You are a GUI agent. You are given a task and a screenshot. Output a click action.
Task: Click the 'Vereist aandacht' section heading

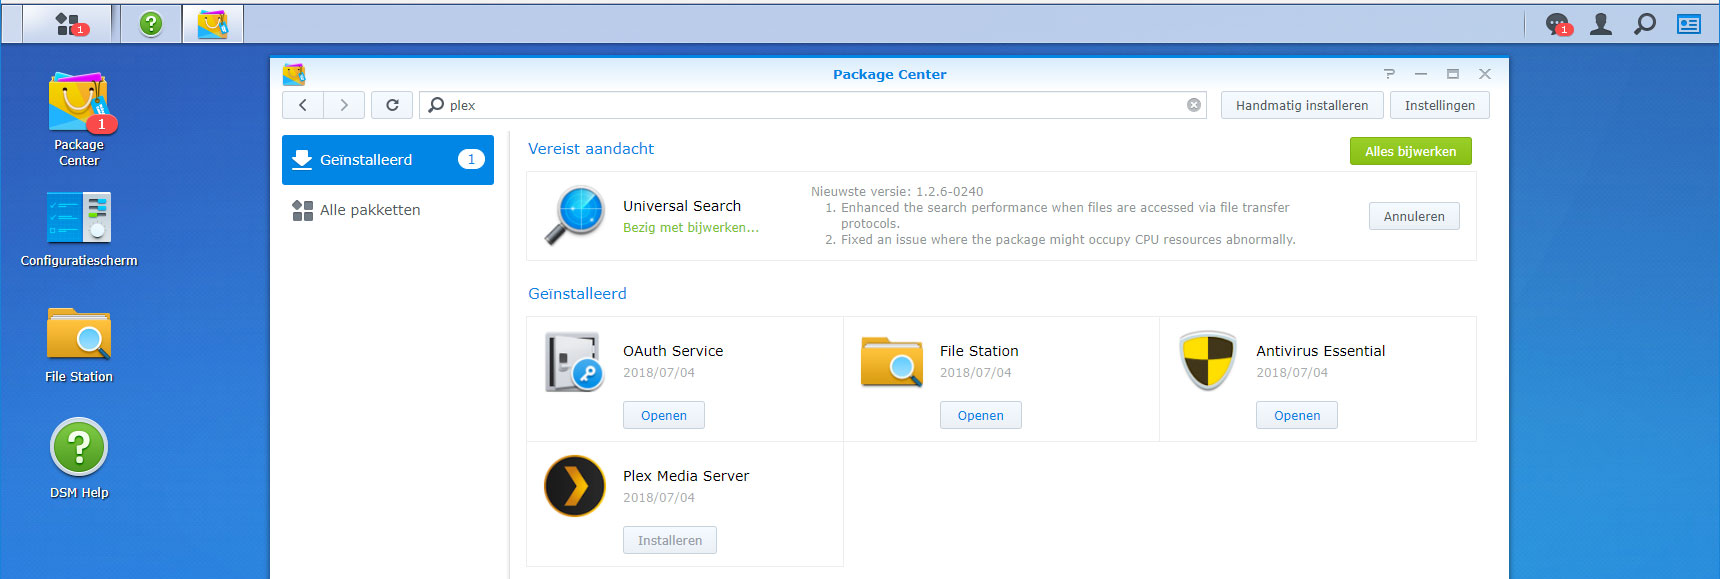591,149
